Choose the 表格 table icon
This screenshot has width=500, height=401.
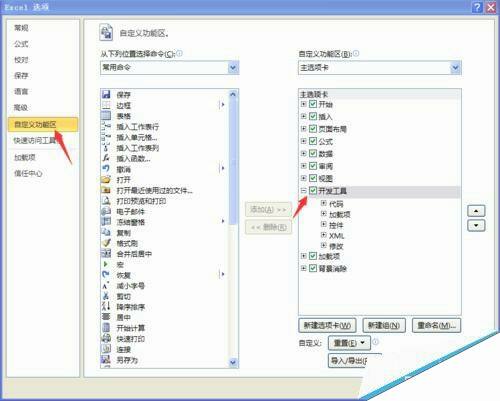click(106, 116)
